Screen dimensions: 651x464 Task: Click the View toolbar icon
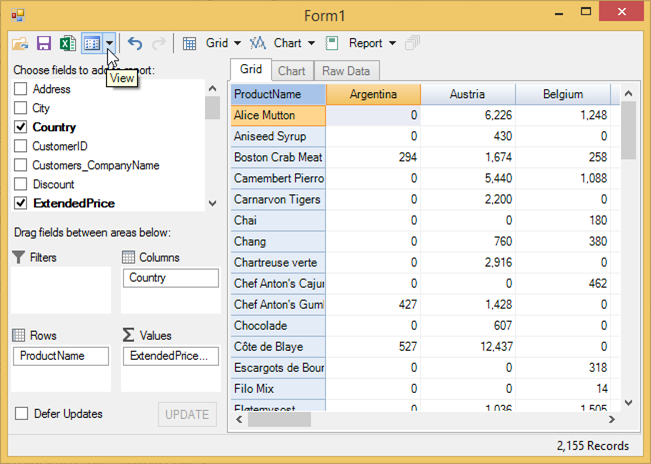point(92,44)
